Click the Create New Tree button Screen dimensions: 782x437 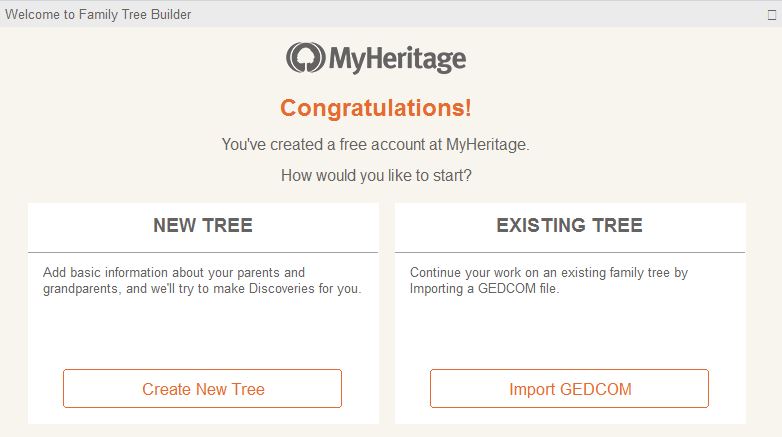point(203,389)
